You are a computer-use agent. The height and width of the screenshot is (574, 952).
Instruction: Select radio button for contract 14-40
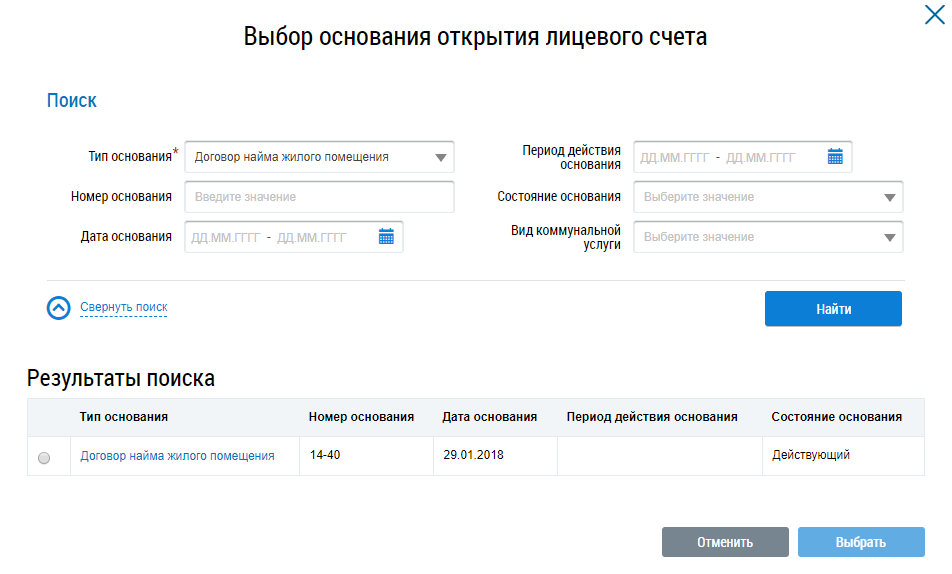tap(44, 457)
